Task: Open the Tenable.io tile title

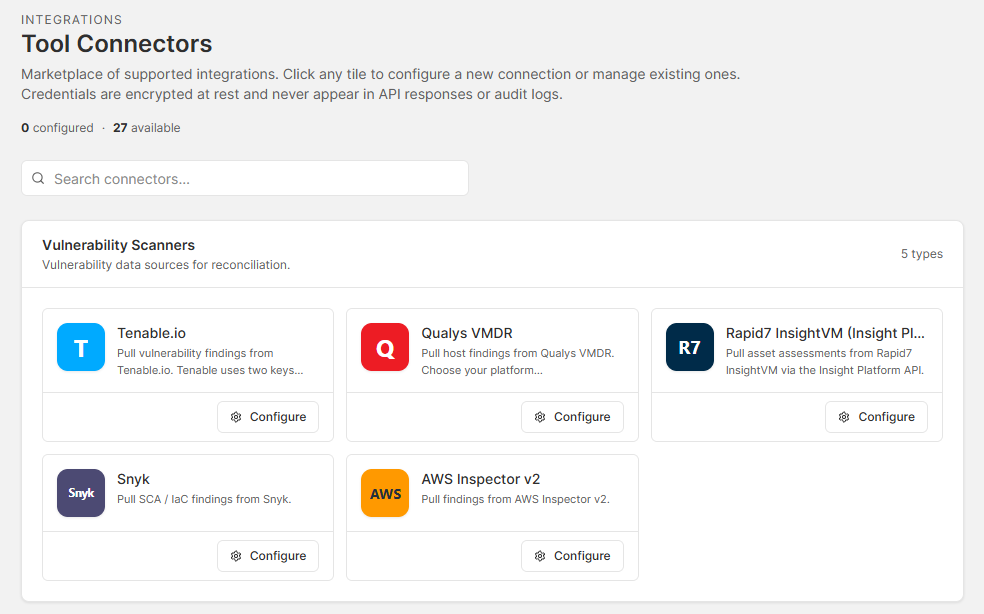Action: pyautogui.click(x=151, y=333)
